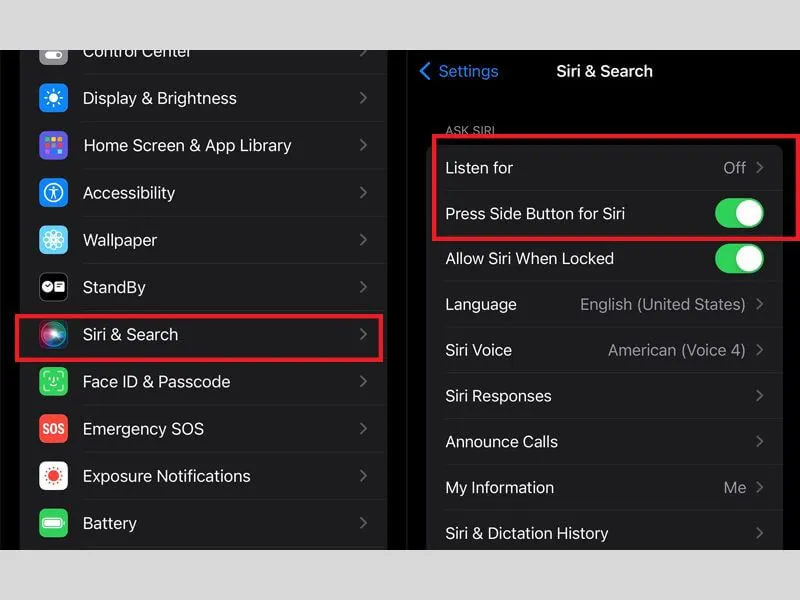Screen dimensions: 800x600
Task: Open Battery settings
Action: tap(203, 523)
